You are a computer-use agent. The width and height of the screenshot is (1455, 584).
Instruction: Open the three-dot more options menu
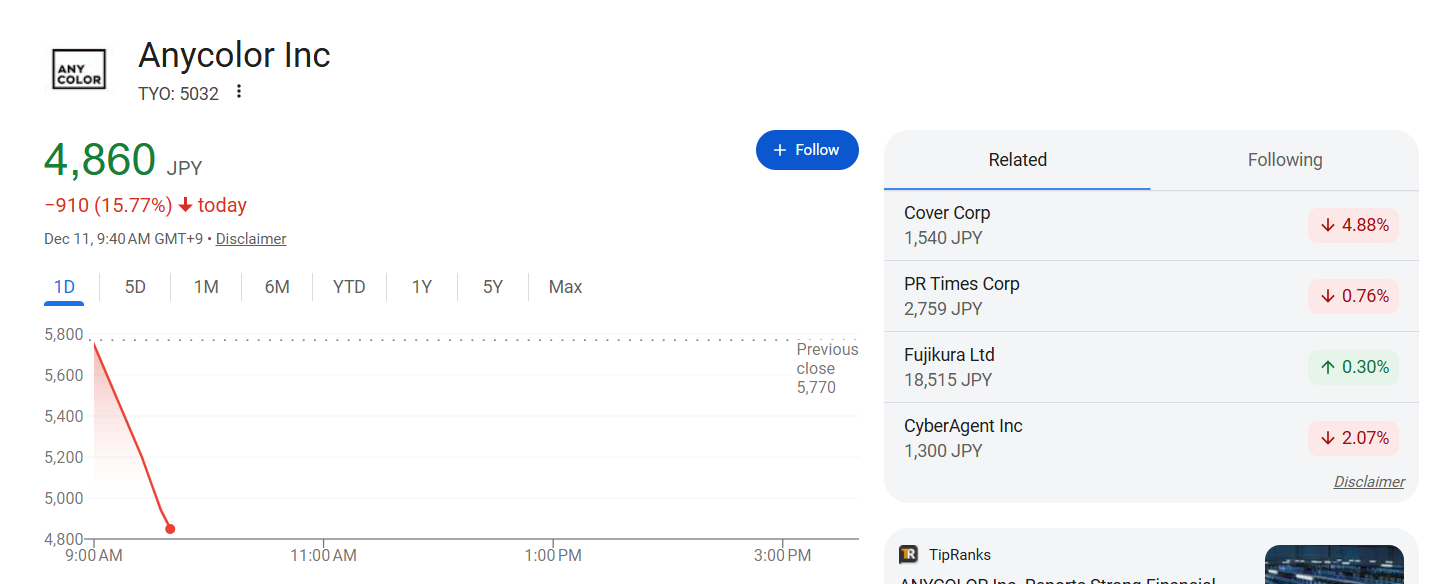coord(238,92)
